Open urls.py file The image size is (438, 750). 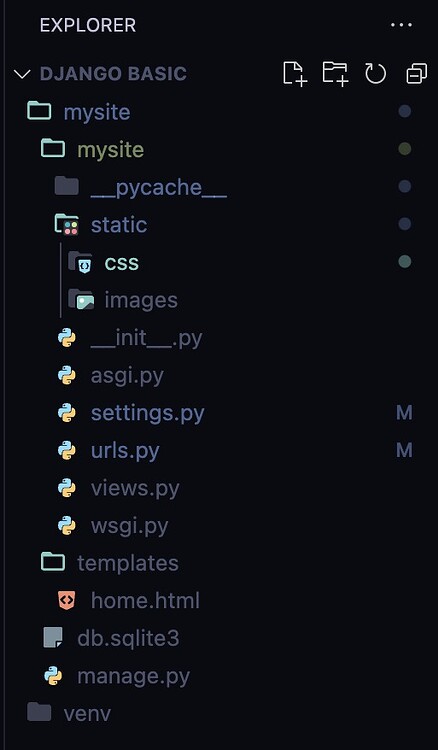pos(125,451)
